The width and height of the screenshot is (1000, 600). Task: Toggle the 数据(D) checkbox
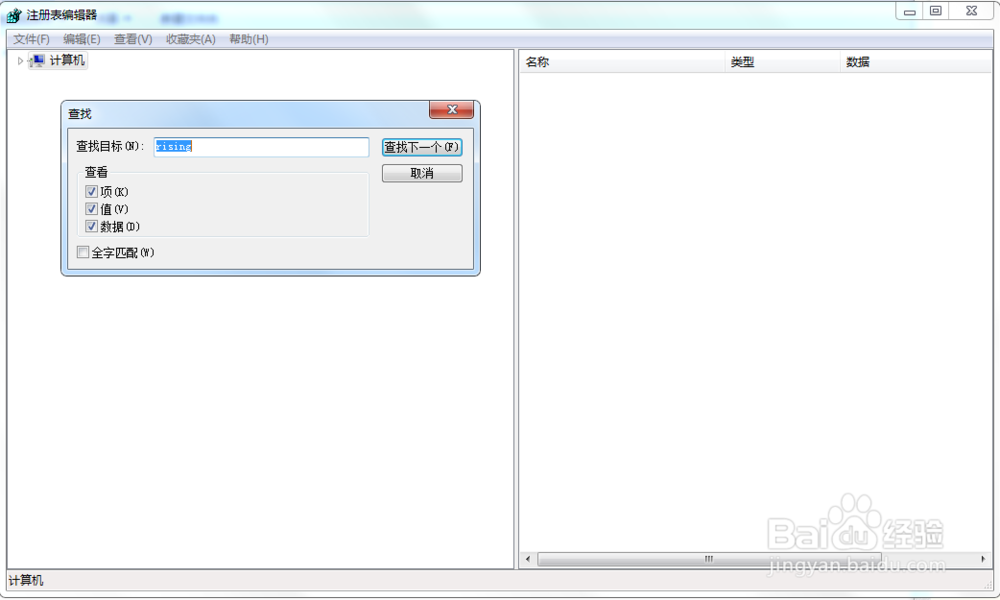point(91,226)
